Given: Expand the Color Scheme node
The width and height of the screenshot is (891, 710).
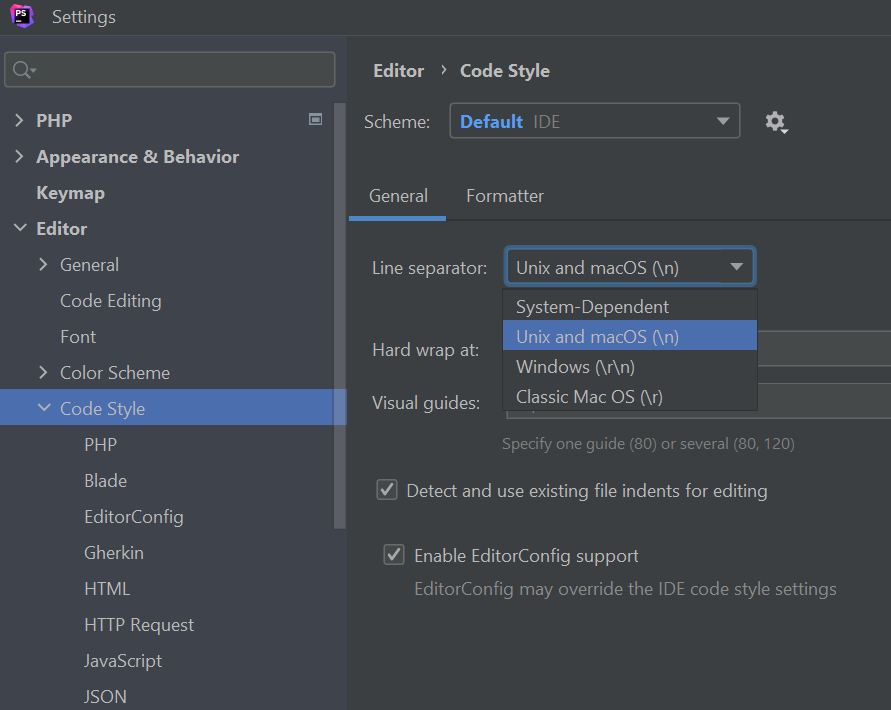Looking at the screenshot, I should coord(43,372).
